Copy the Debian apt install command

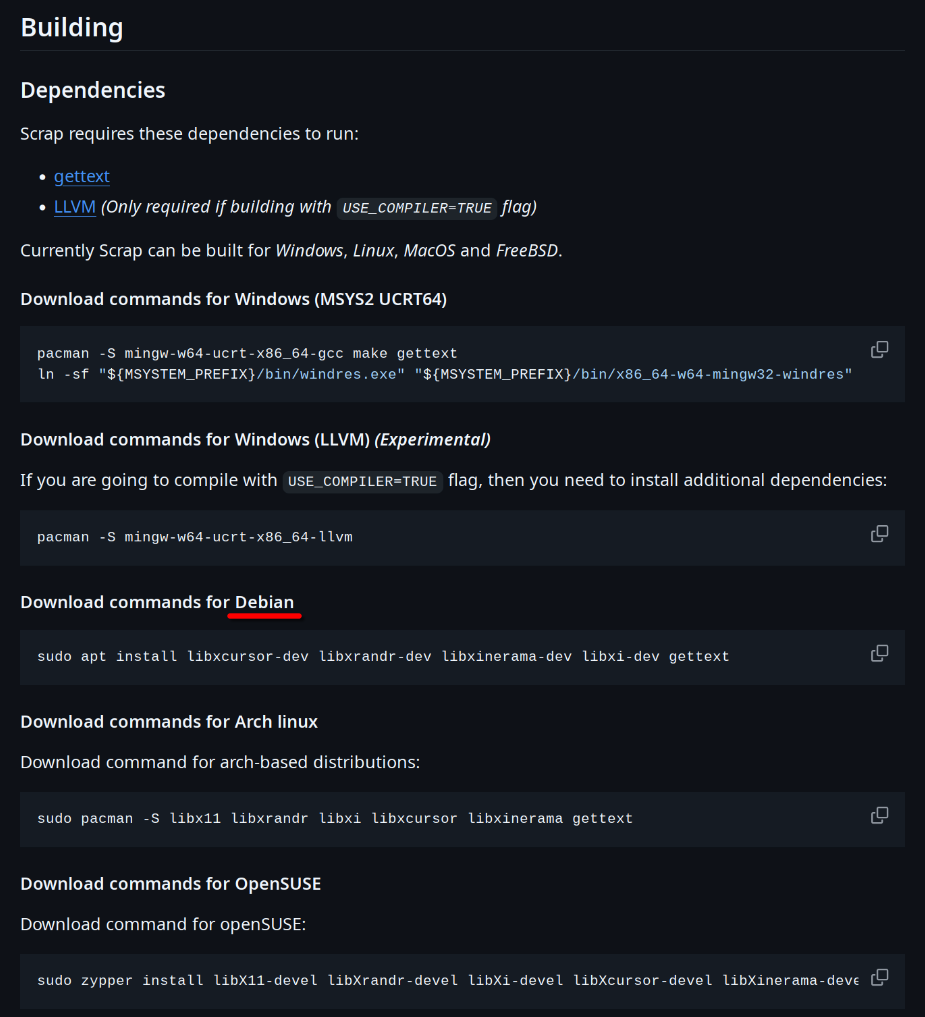879,652
